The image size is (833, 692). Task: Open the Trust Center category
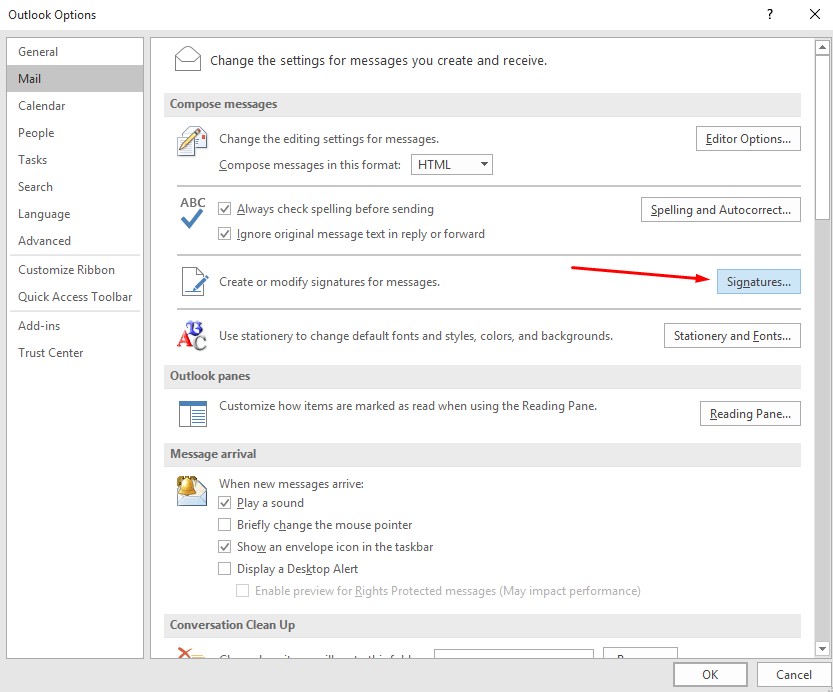coord(75,353)
